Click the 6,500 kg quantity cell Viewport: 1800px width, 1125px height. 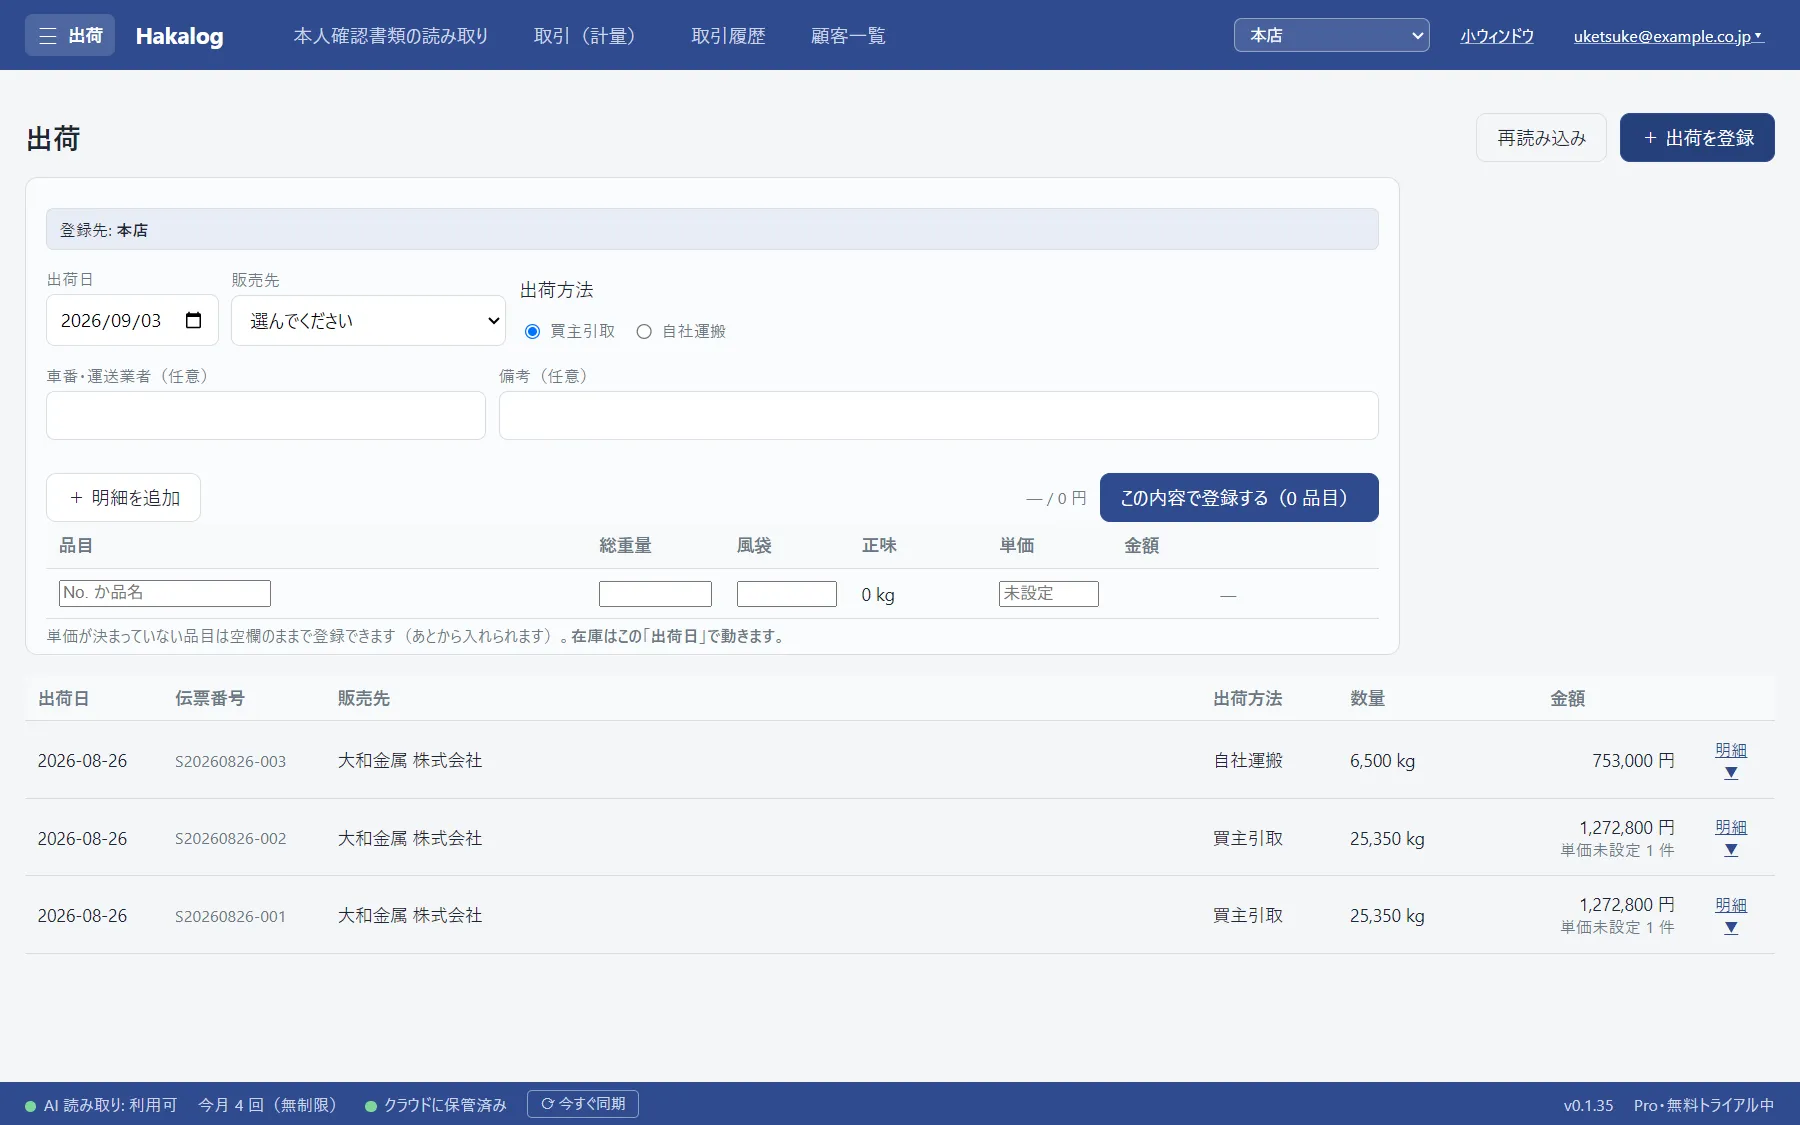click(x=1382, y=761)
